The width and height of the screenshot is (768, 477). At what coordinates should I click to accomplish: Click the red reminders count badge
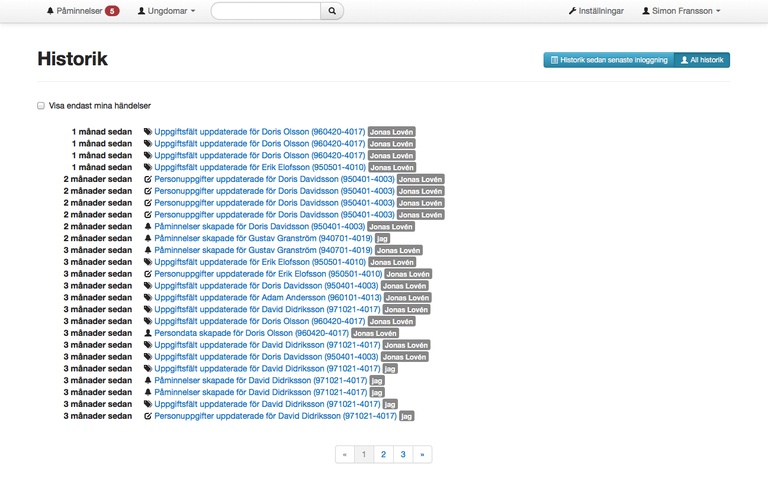[x=112, y=11]
